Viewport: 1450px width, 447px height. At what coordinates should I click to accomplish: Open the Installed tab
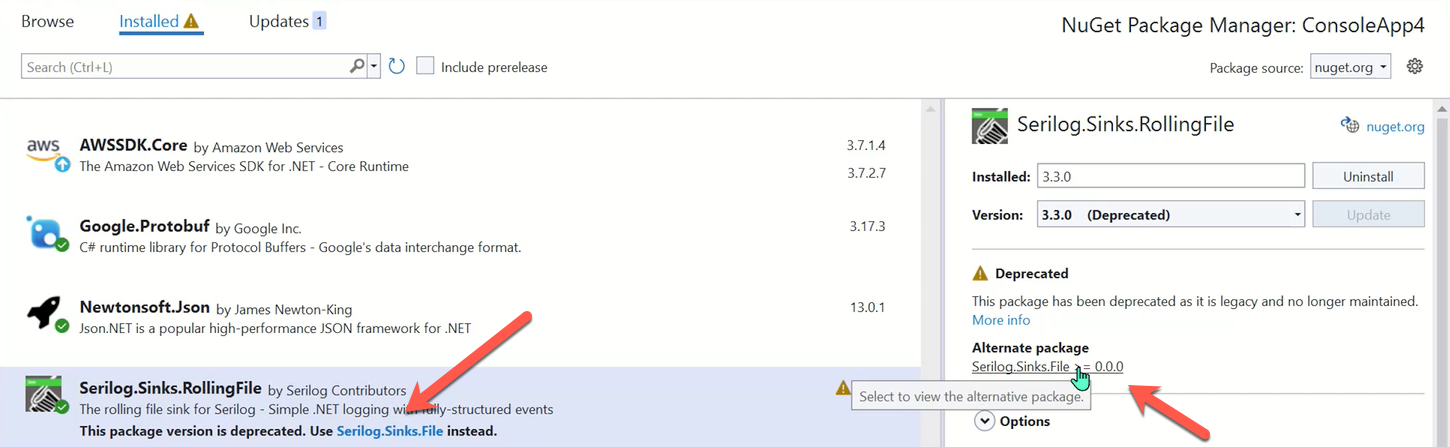point(160,21)
